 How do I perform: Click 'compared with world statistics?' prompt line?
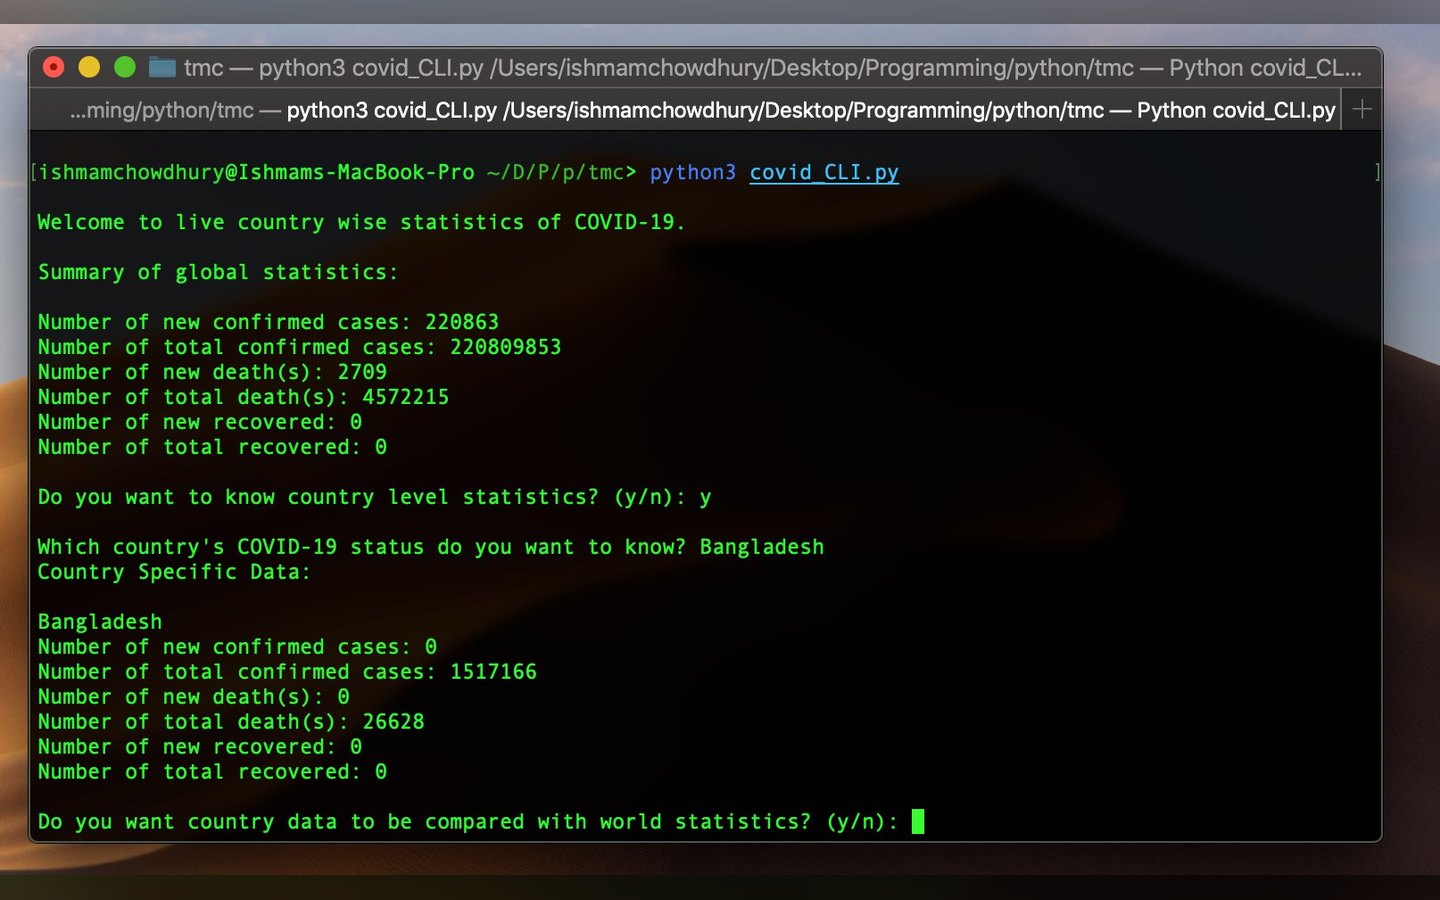tap(468, 822)
